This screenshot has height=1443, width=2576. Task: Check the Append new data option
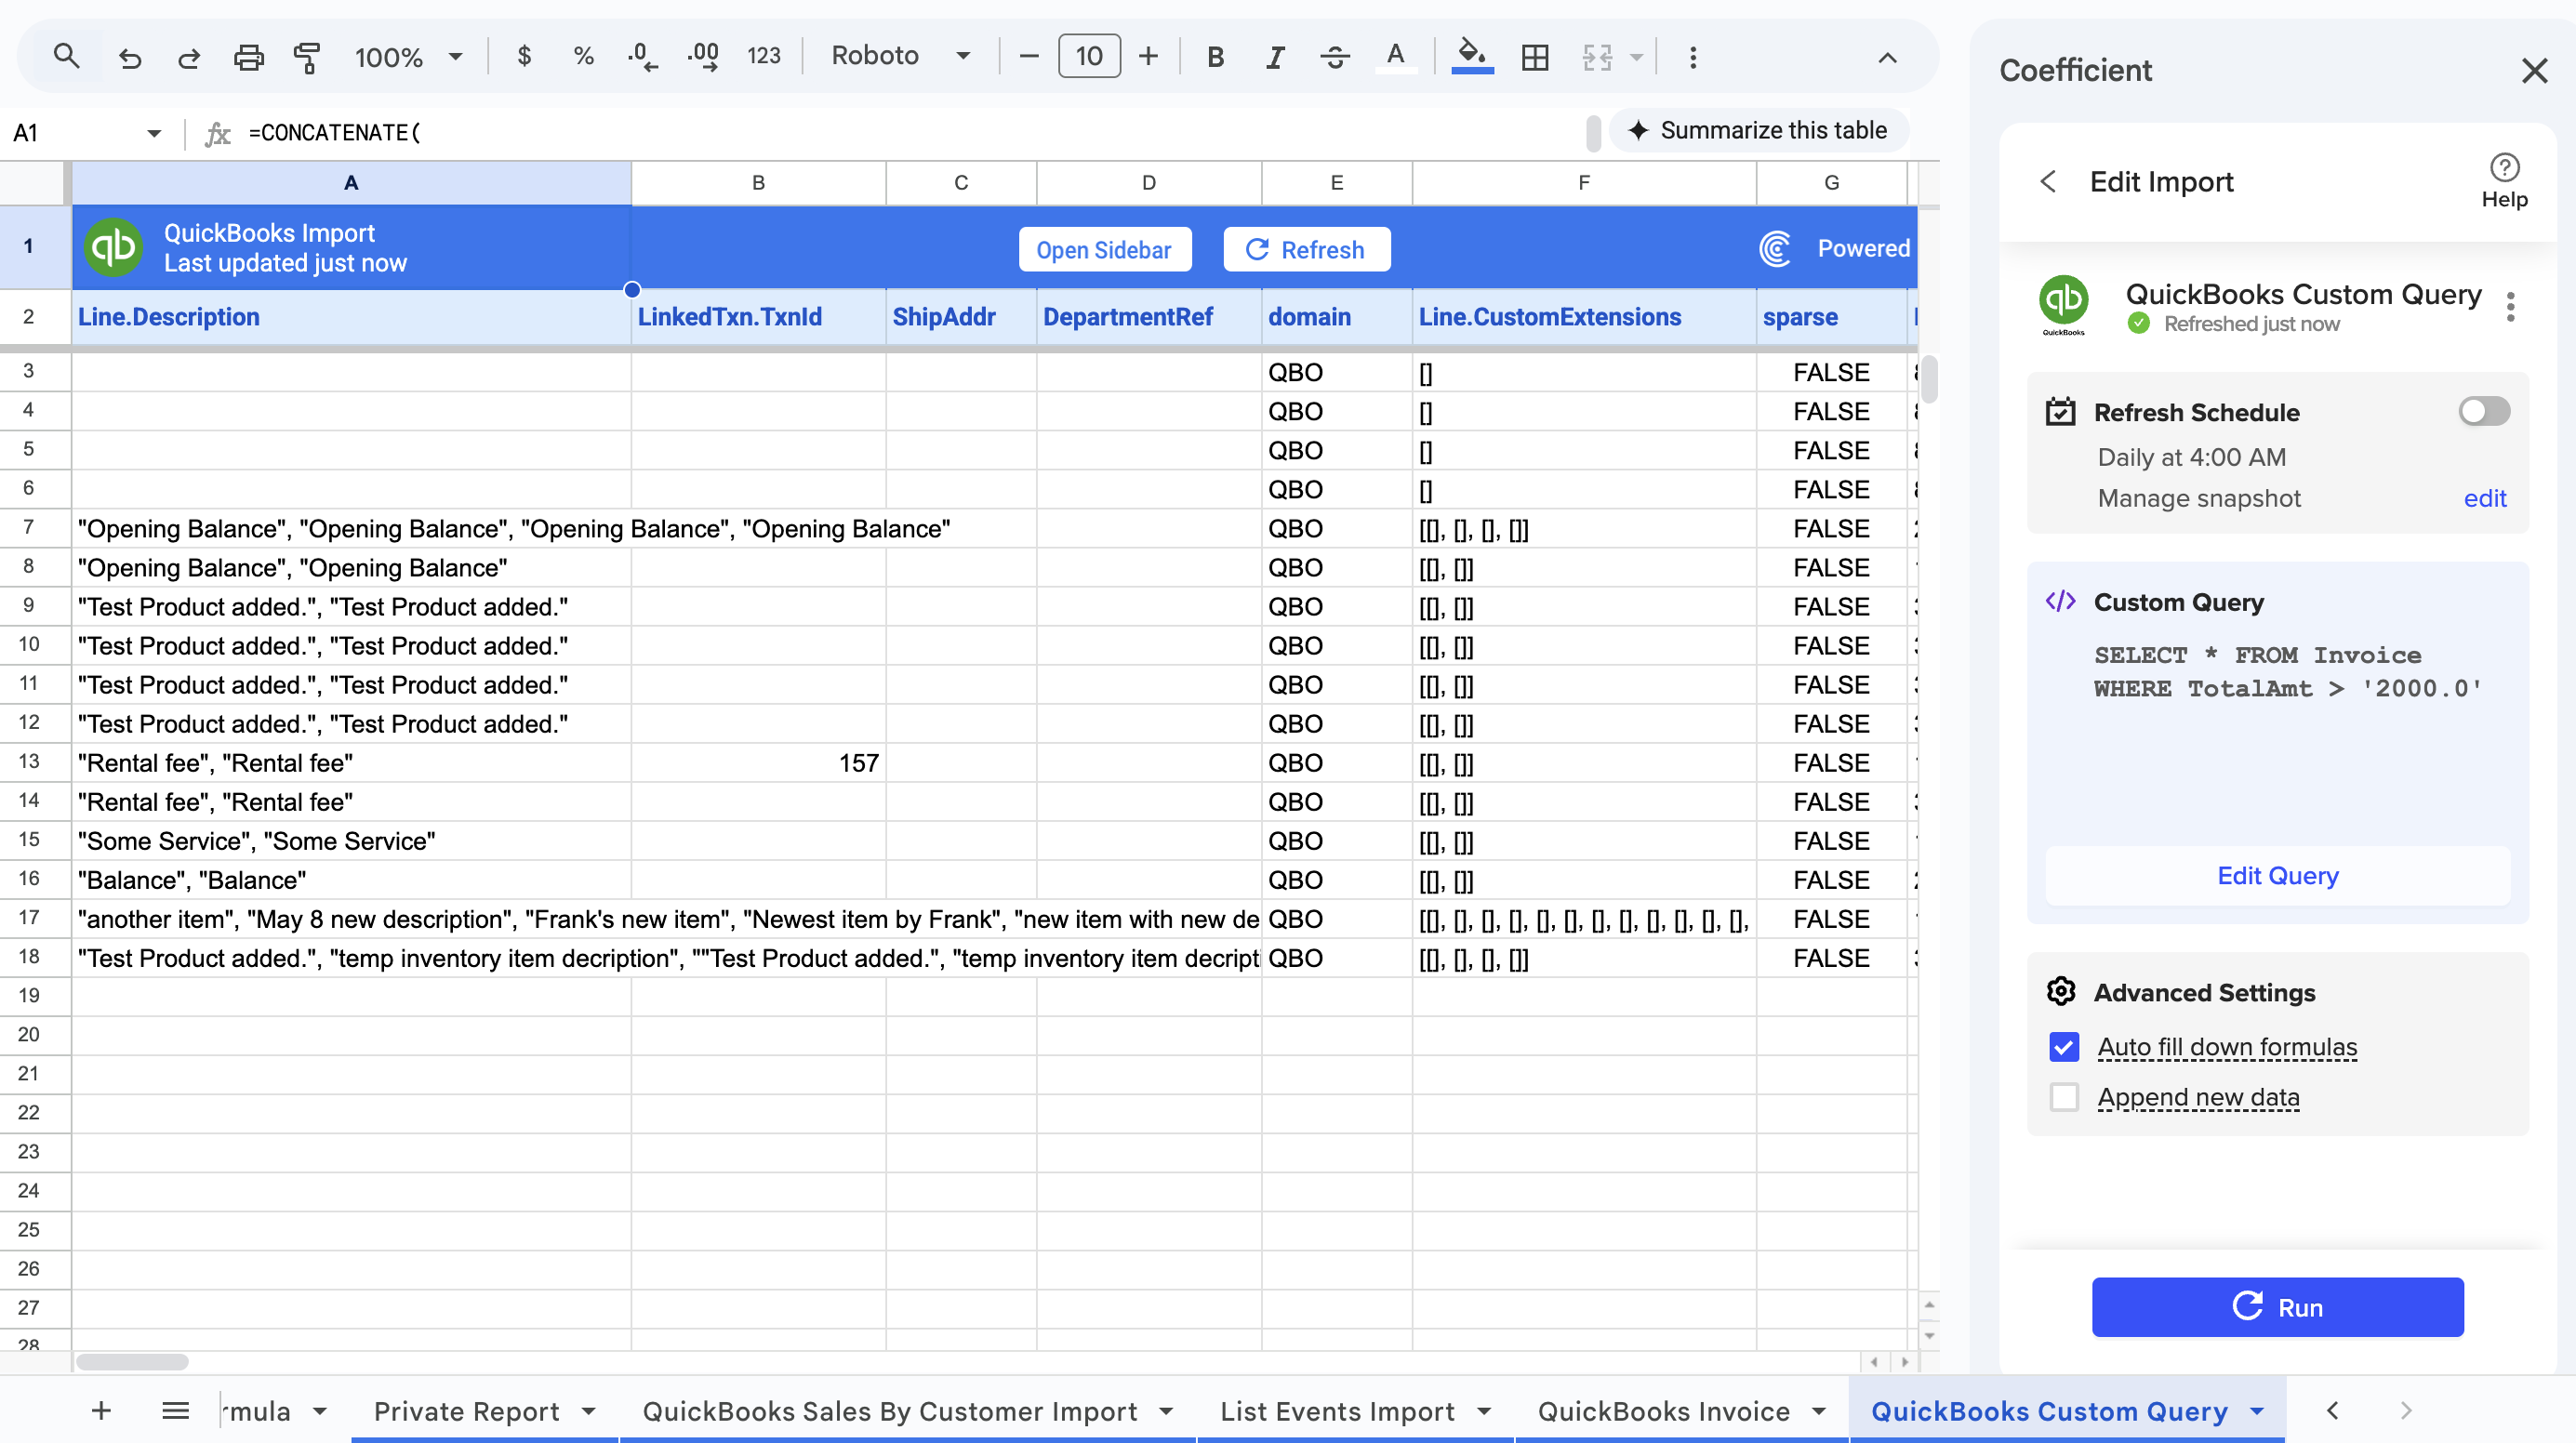pyautogui.click(x=2064, y=1097)
